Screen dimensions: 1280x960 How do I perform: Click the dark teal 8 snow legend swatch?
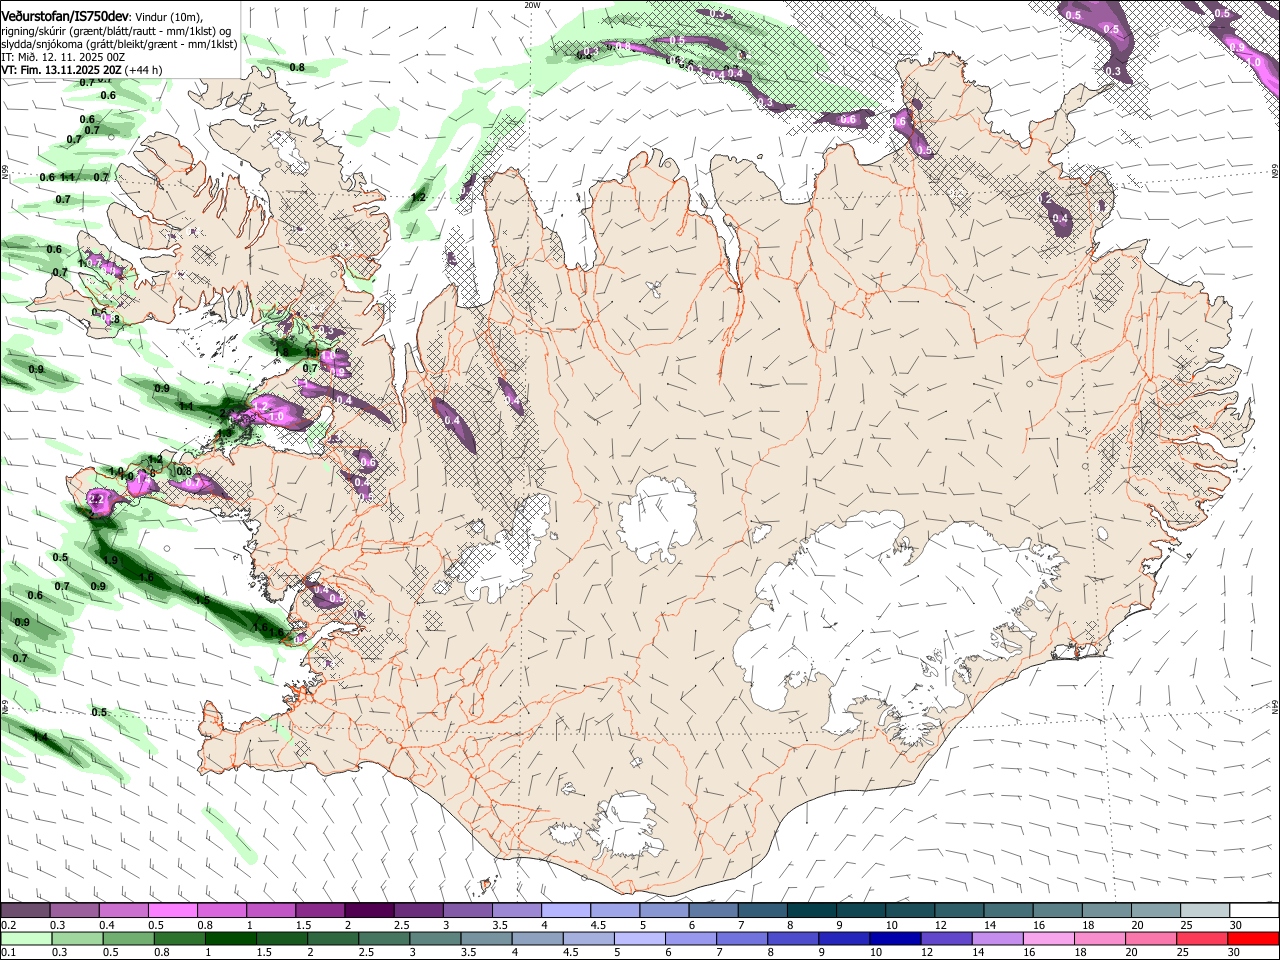[x=812, y=911]
